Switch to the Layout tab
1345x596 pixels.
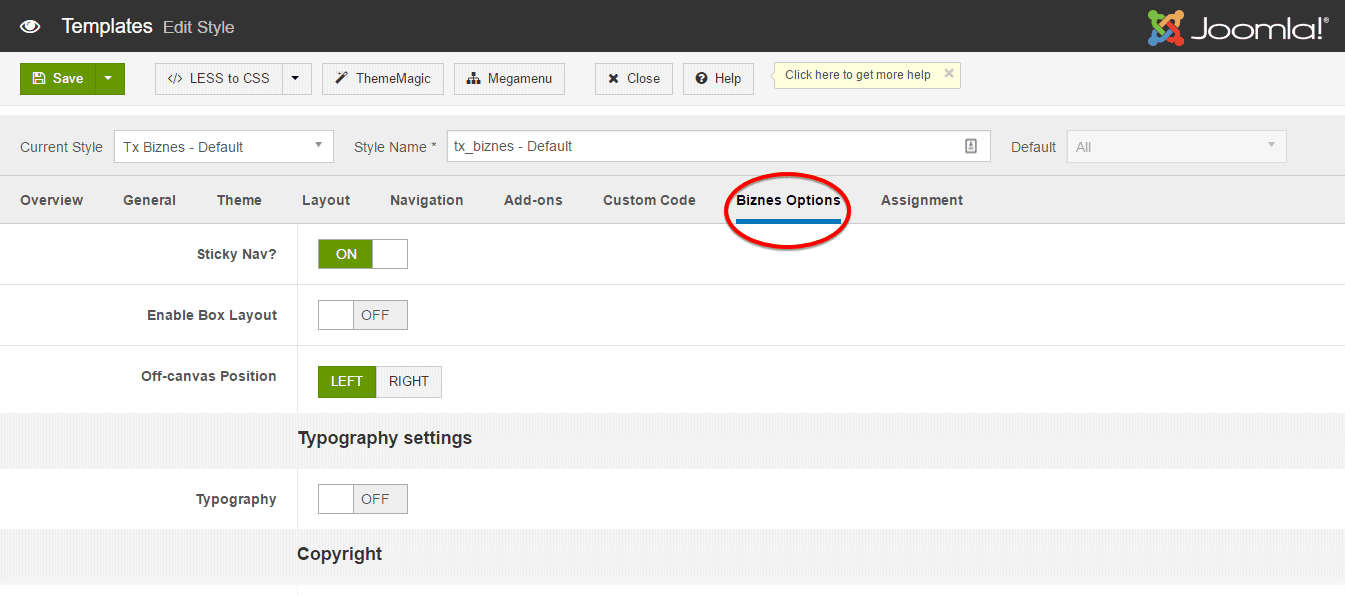[x=326, y=200]
